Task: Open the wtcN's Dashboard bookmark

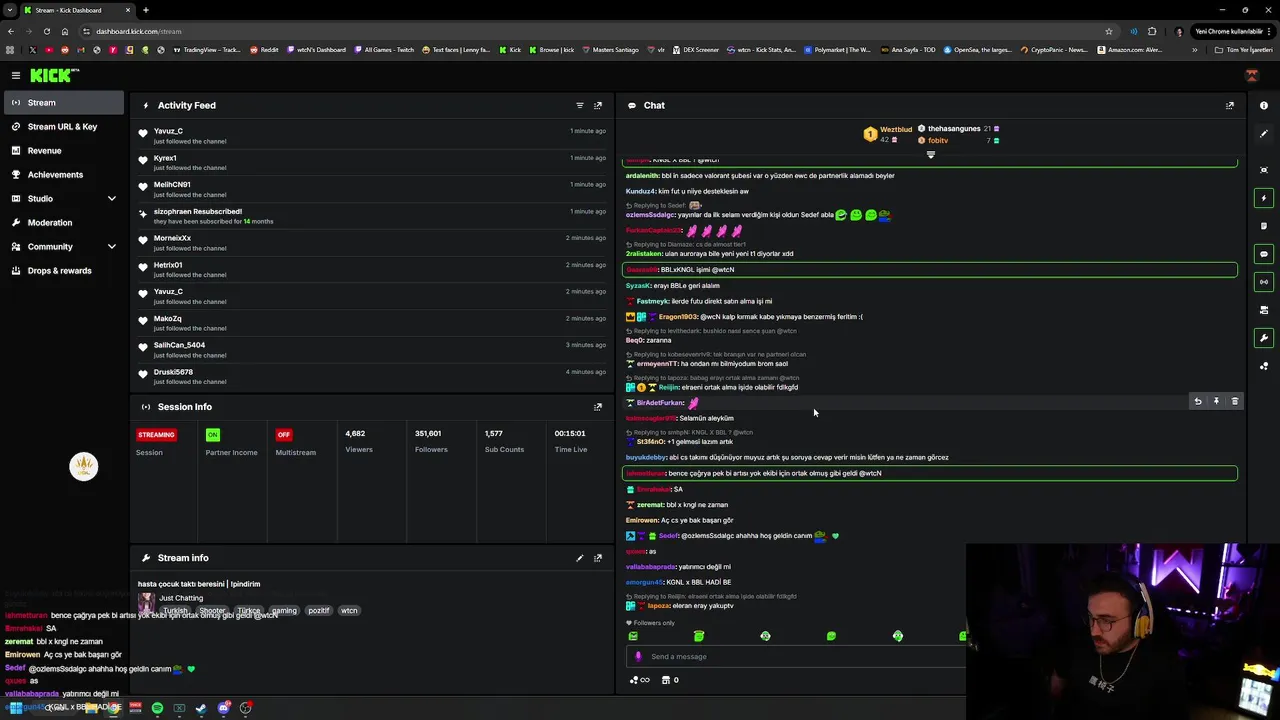Action: [316, 50]
